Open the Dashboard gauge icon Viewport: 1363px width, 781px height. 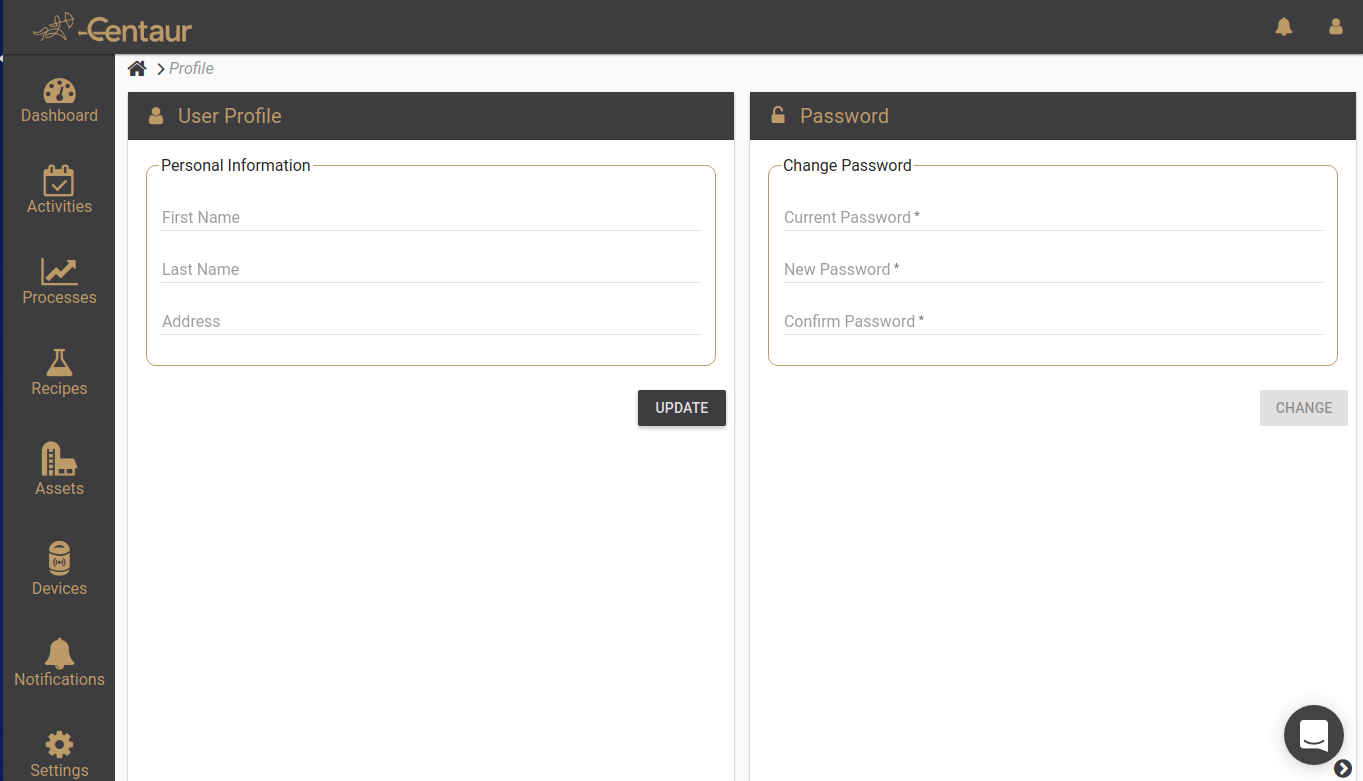tap(59, 91)
